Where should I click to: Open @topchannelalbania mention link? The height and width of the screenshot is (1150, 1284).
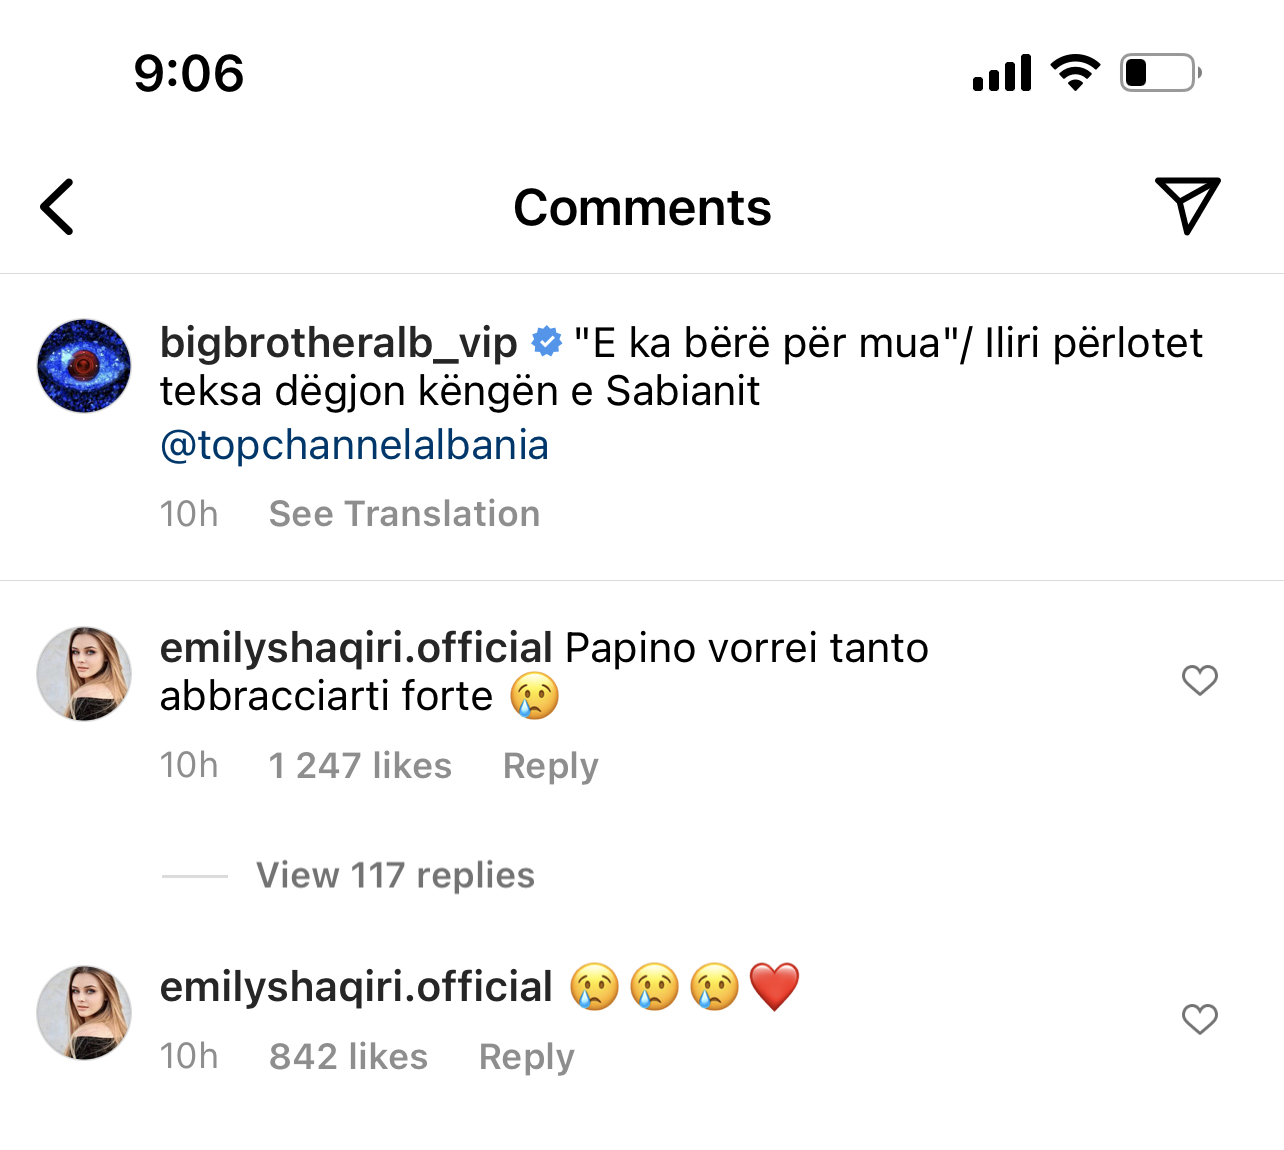(354, 445)
